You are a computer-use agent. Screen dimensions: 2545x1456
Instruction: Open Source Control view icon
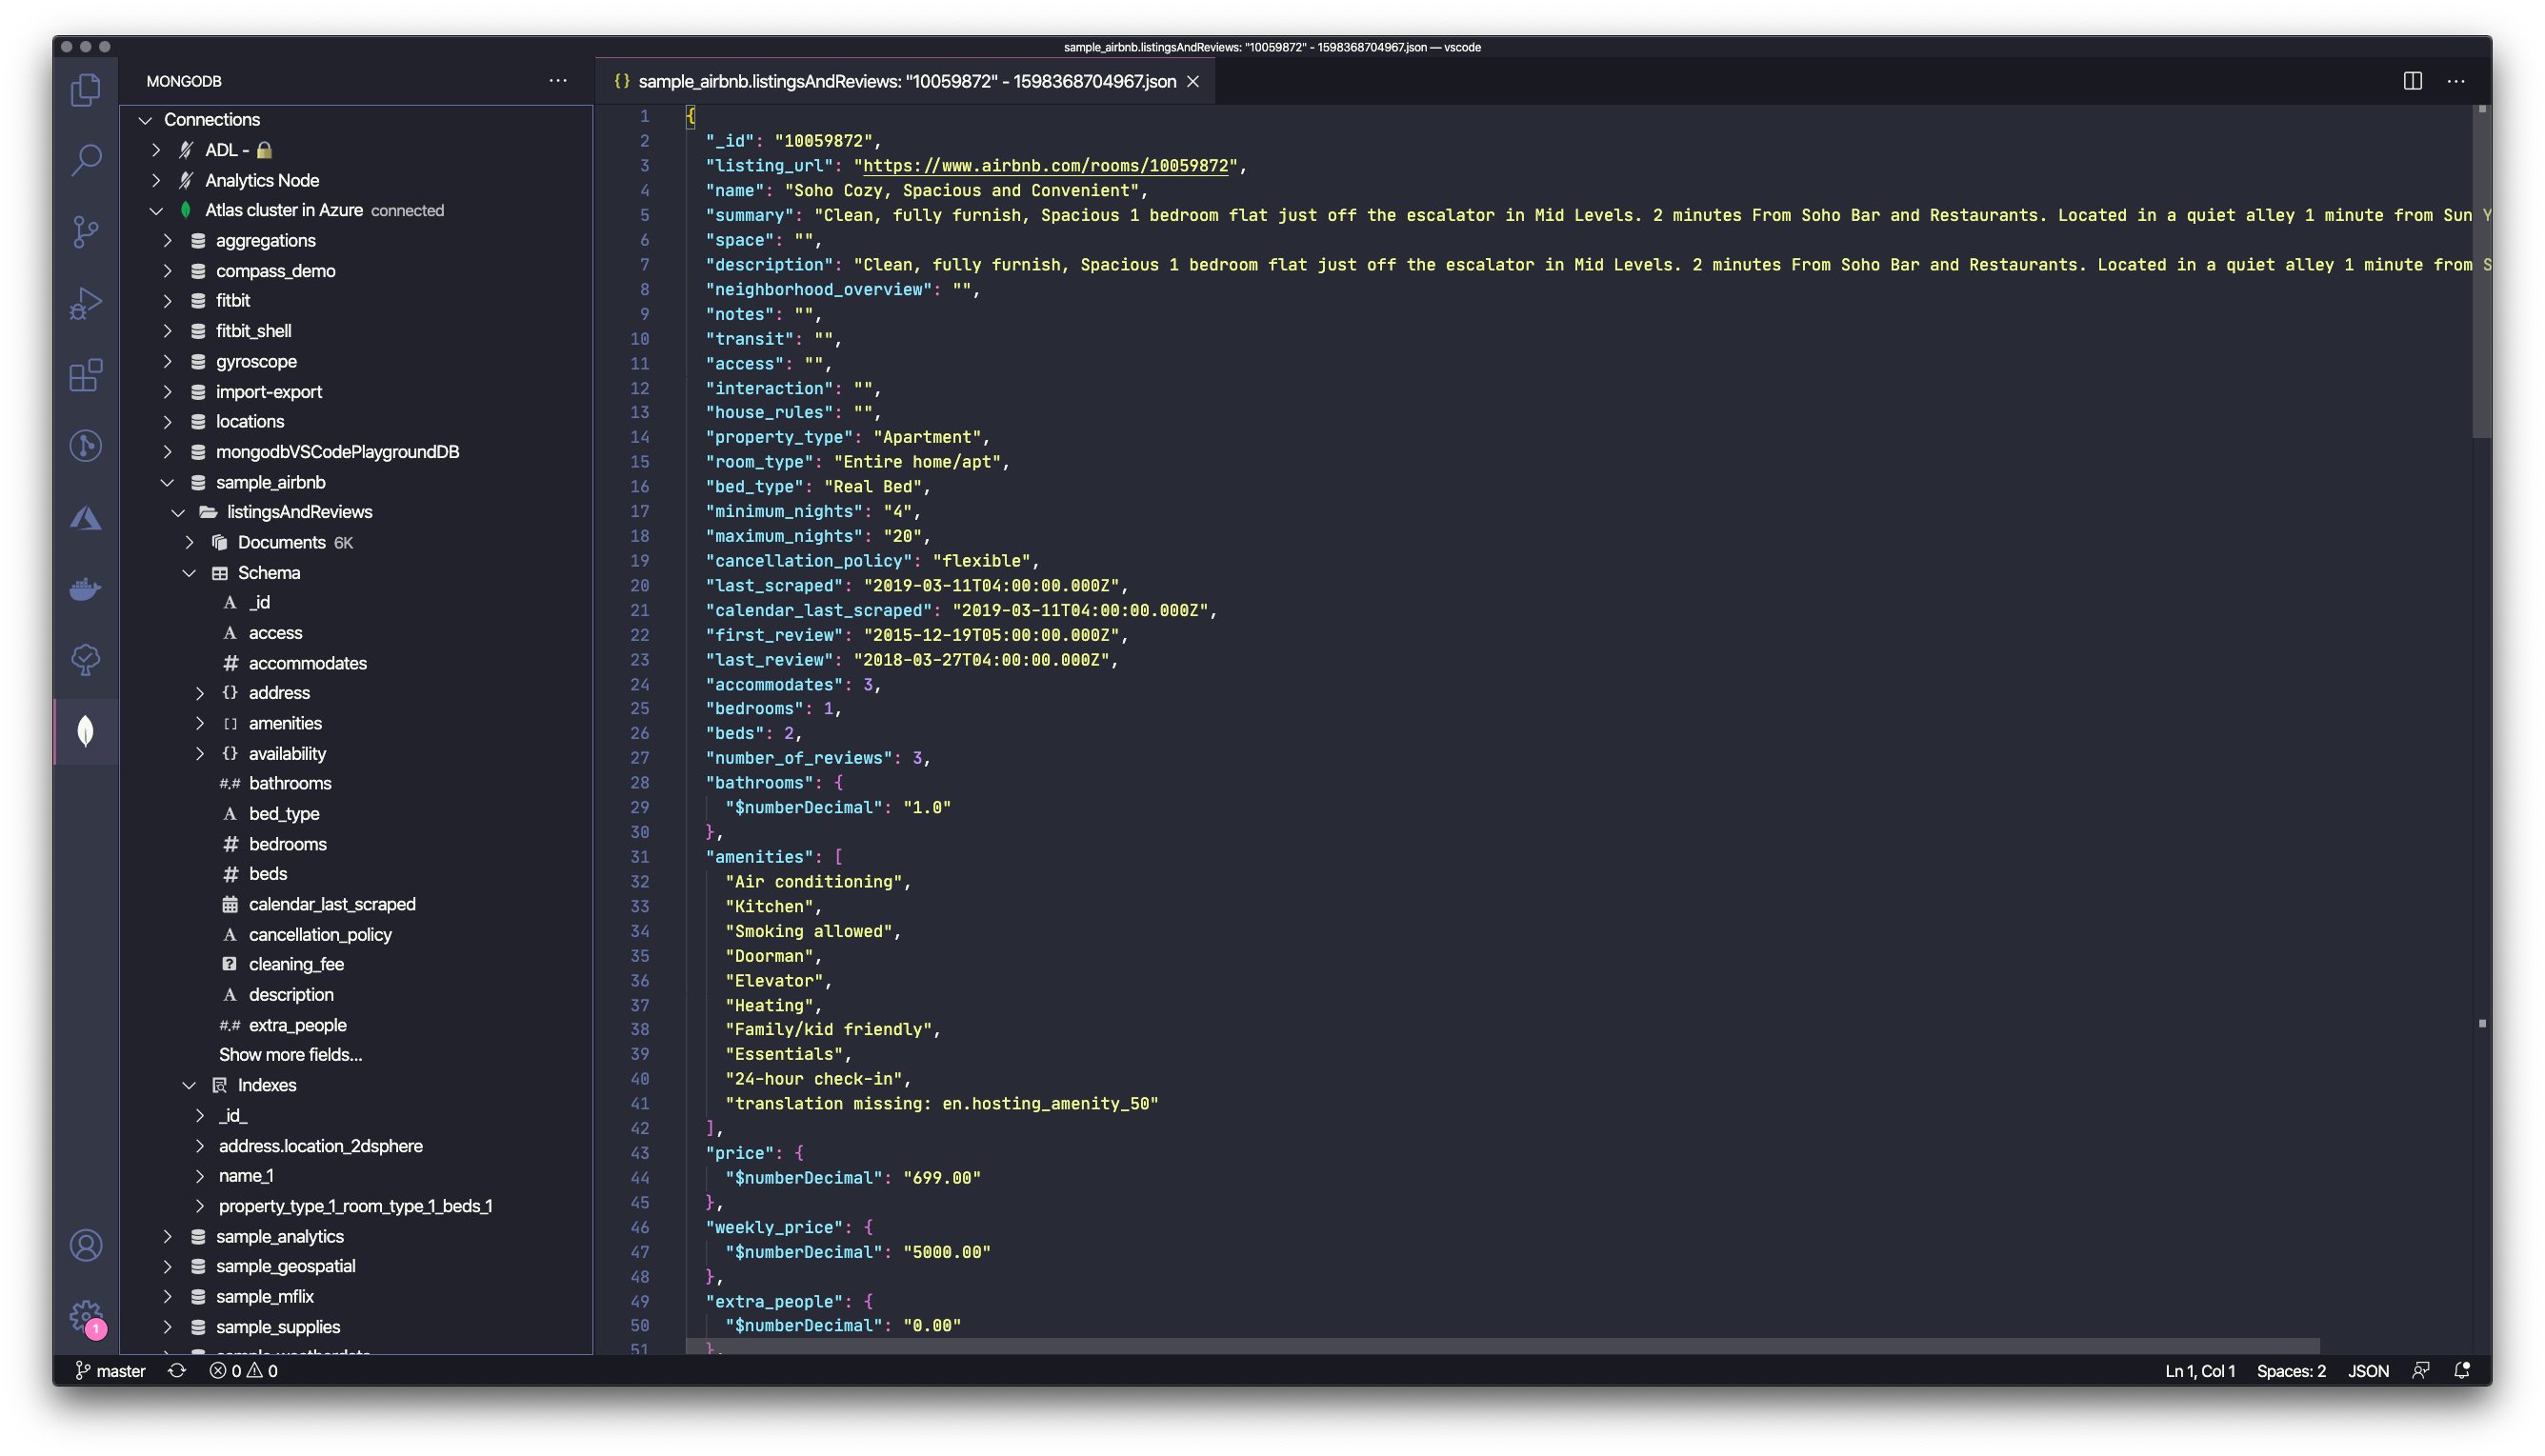click(x=86, y=232)
